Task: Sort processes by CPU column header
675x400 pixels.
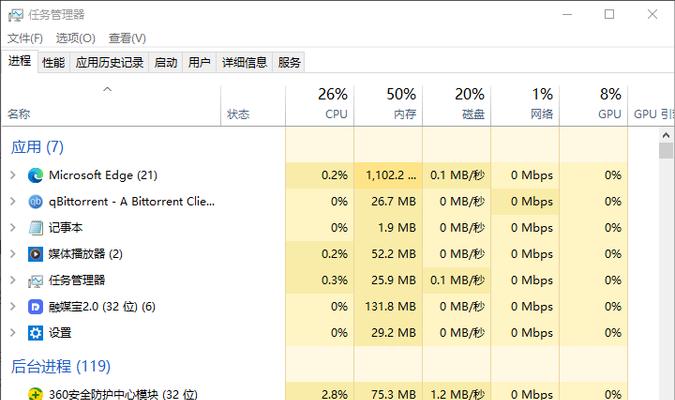Action: pos(319,105)
